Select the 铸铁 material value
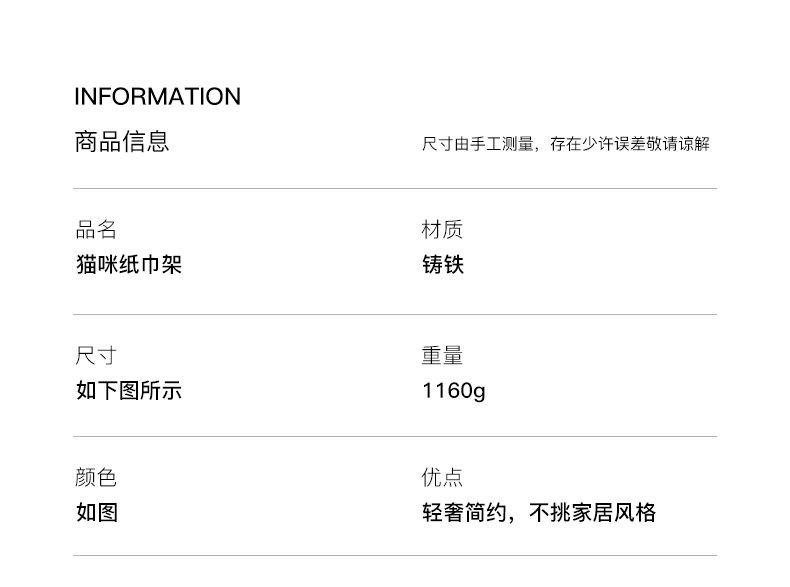Image resolution: width=790 pixels, height=587 pixels. [x=443, y=265]
